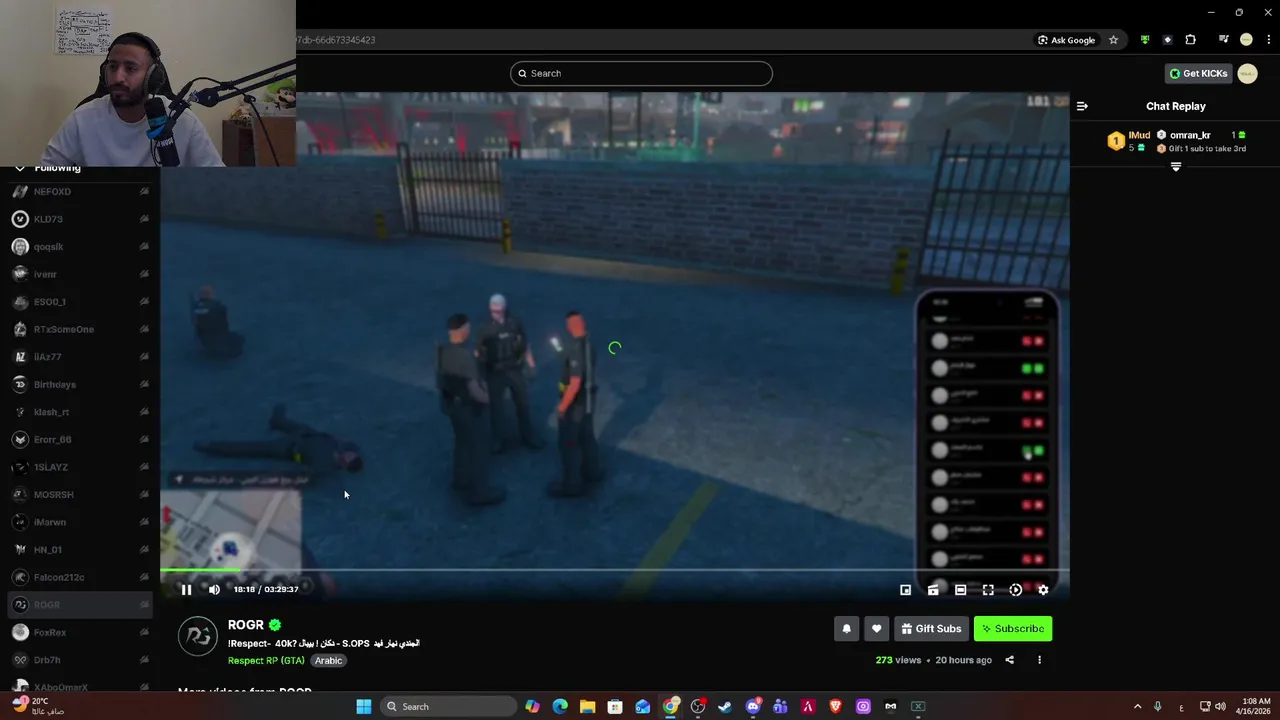This screenshot has height=720, width=1280.
Task: Open Brave browser from the taskbar
Action: tap(835, 707)
